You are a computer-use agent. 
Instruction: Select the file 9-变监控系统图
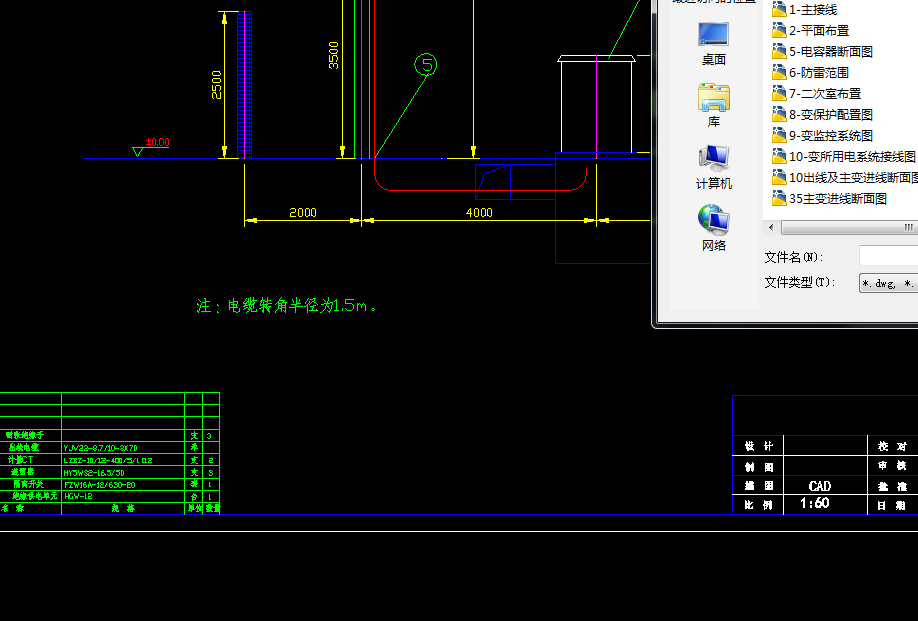tap(822, 136)
